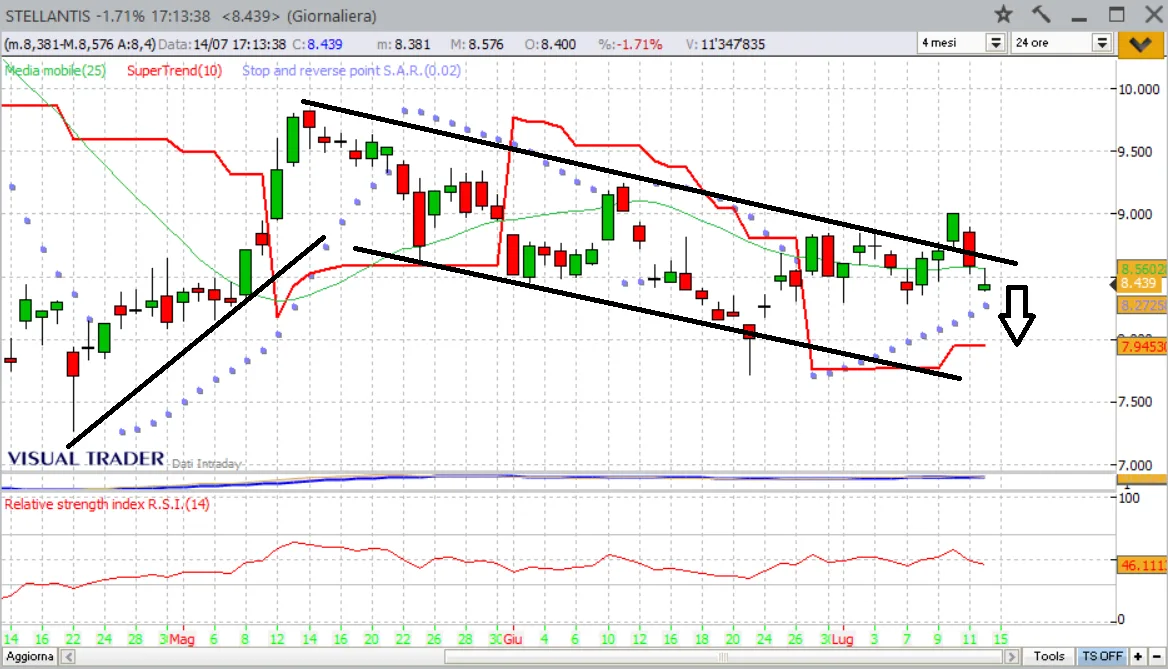Click the 7.9453 SuperTrend value tag

click(1142, 346)
